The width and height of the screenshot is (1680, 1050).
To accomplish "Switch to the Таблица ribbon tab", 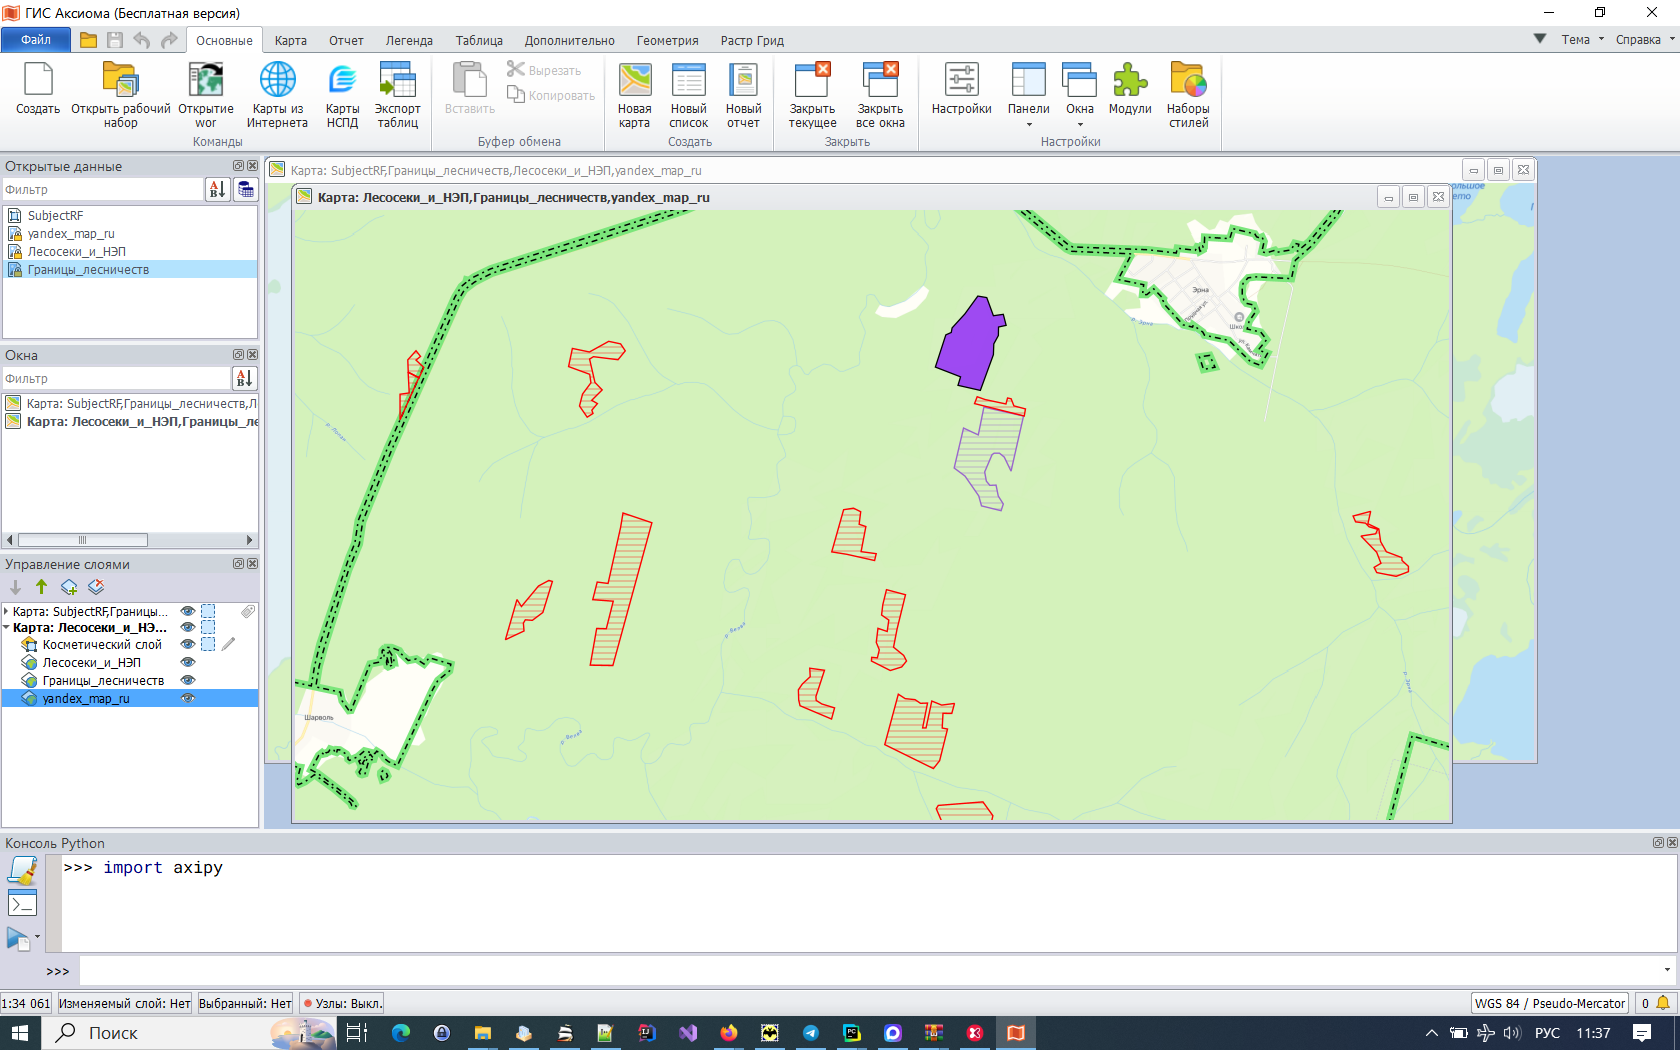I will [x=479, y=41].
